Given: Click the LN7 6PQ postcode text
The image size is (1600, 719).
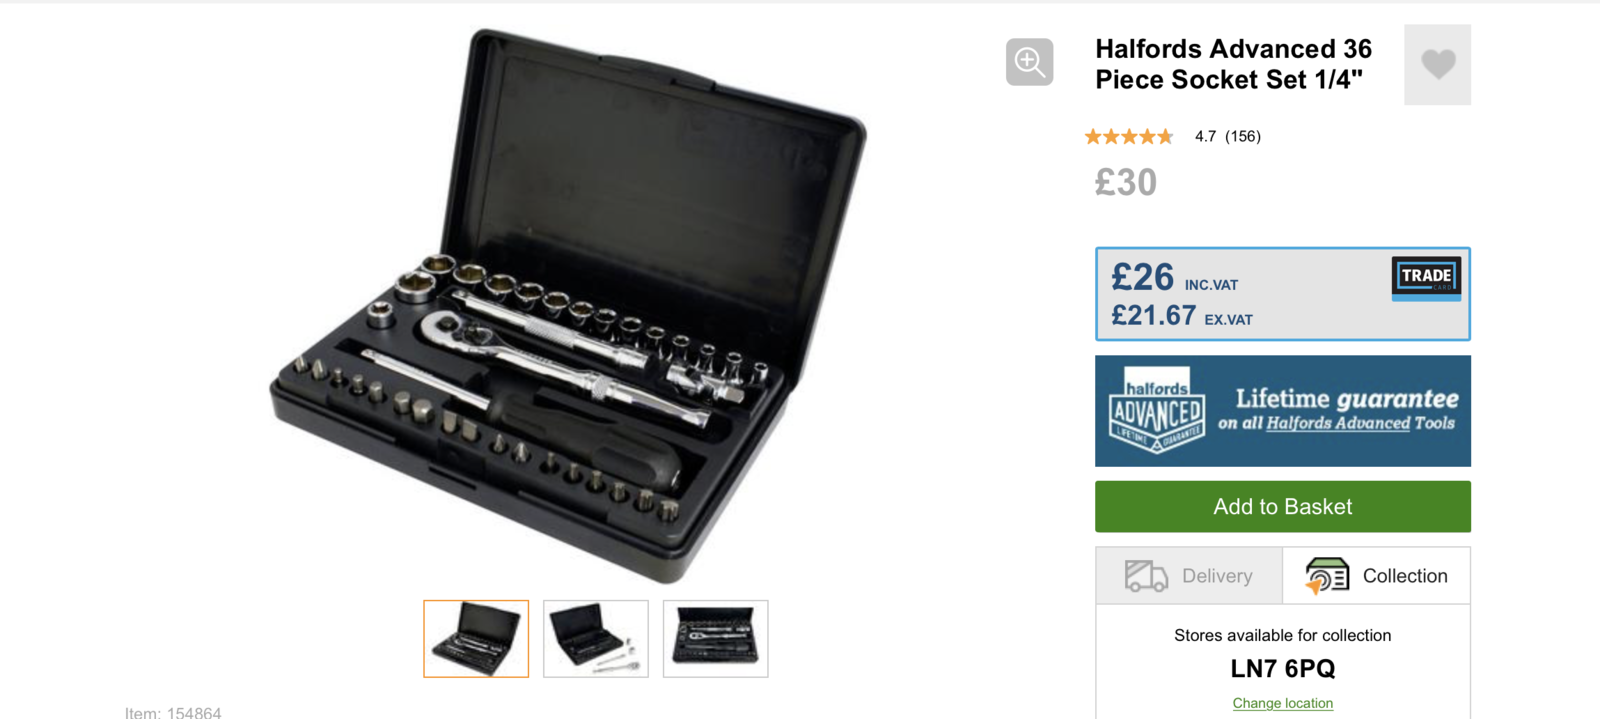Looking at the screenshot, I should (x=1283, y=668).
